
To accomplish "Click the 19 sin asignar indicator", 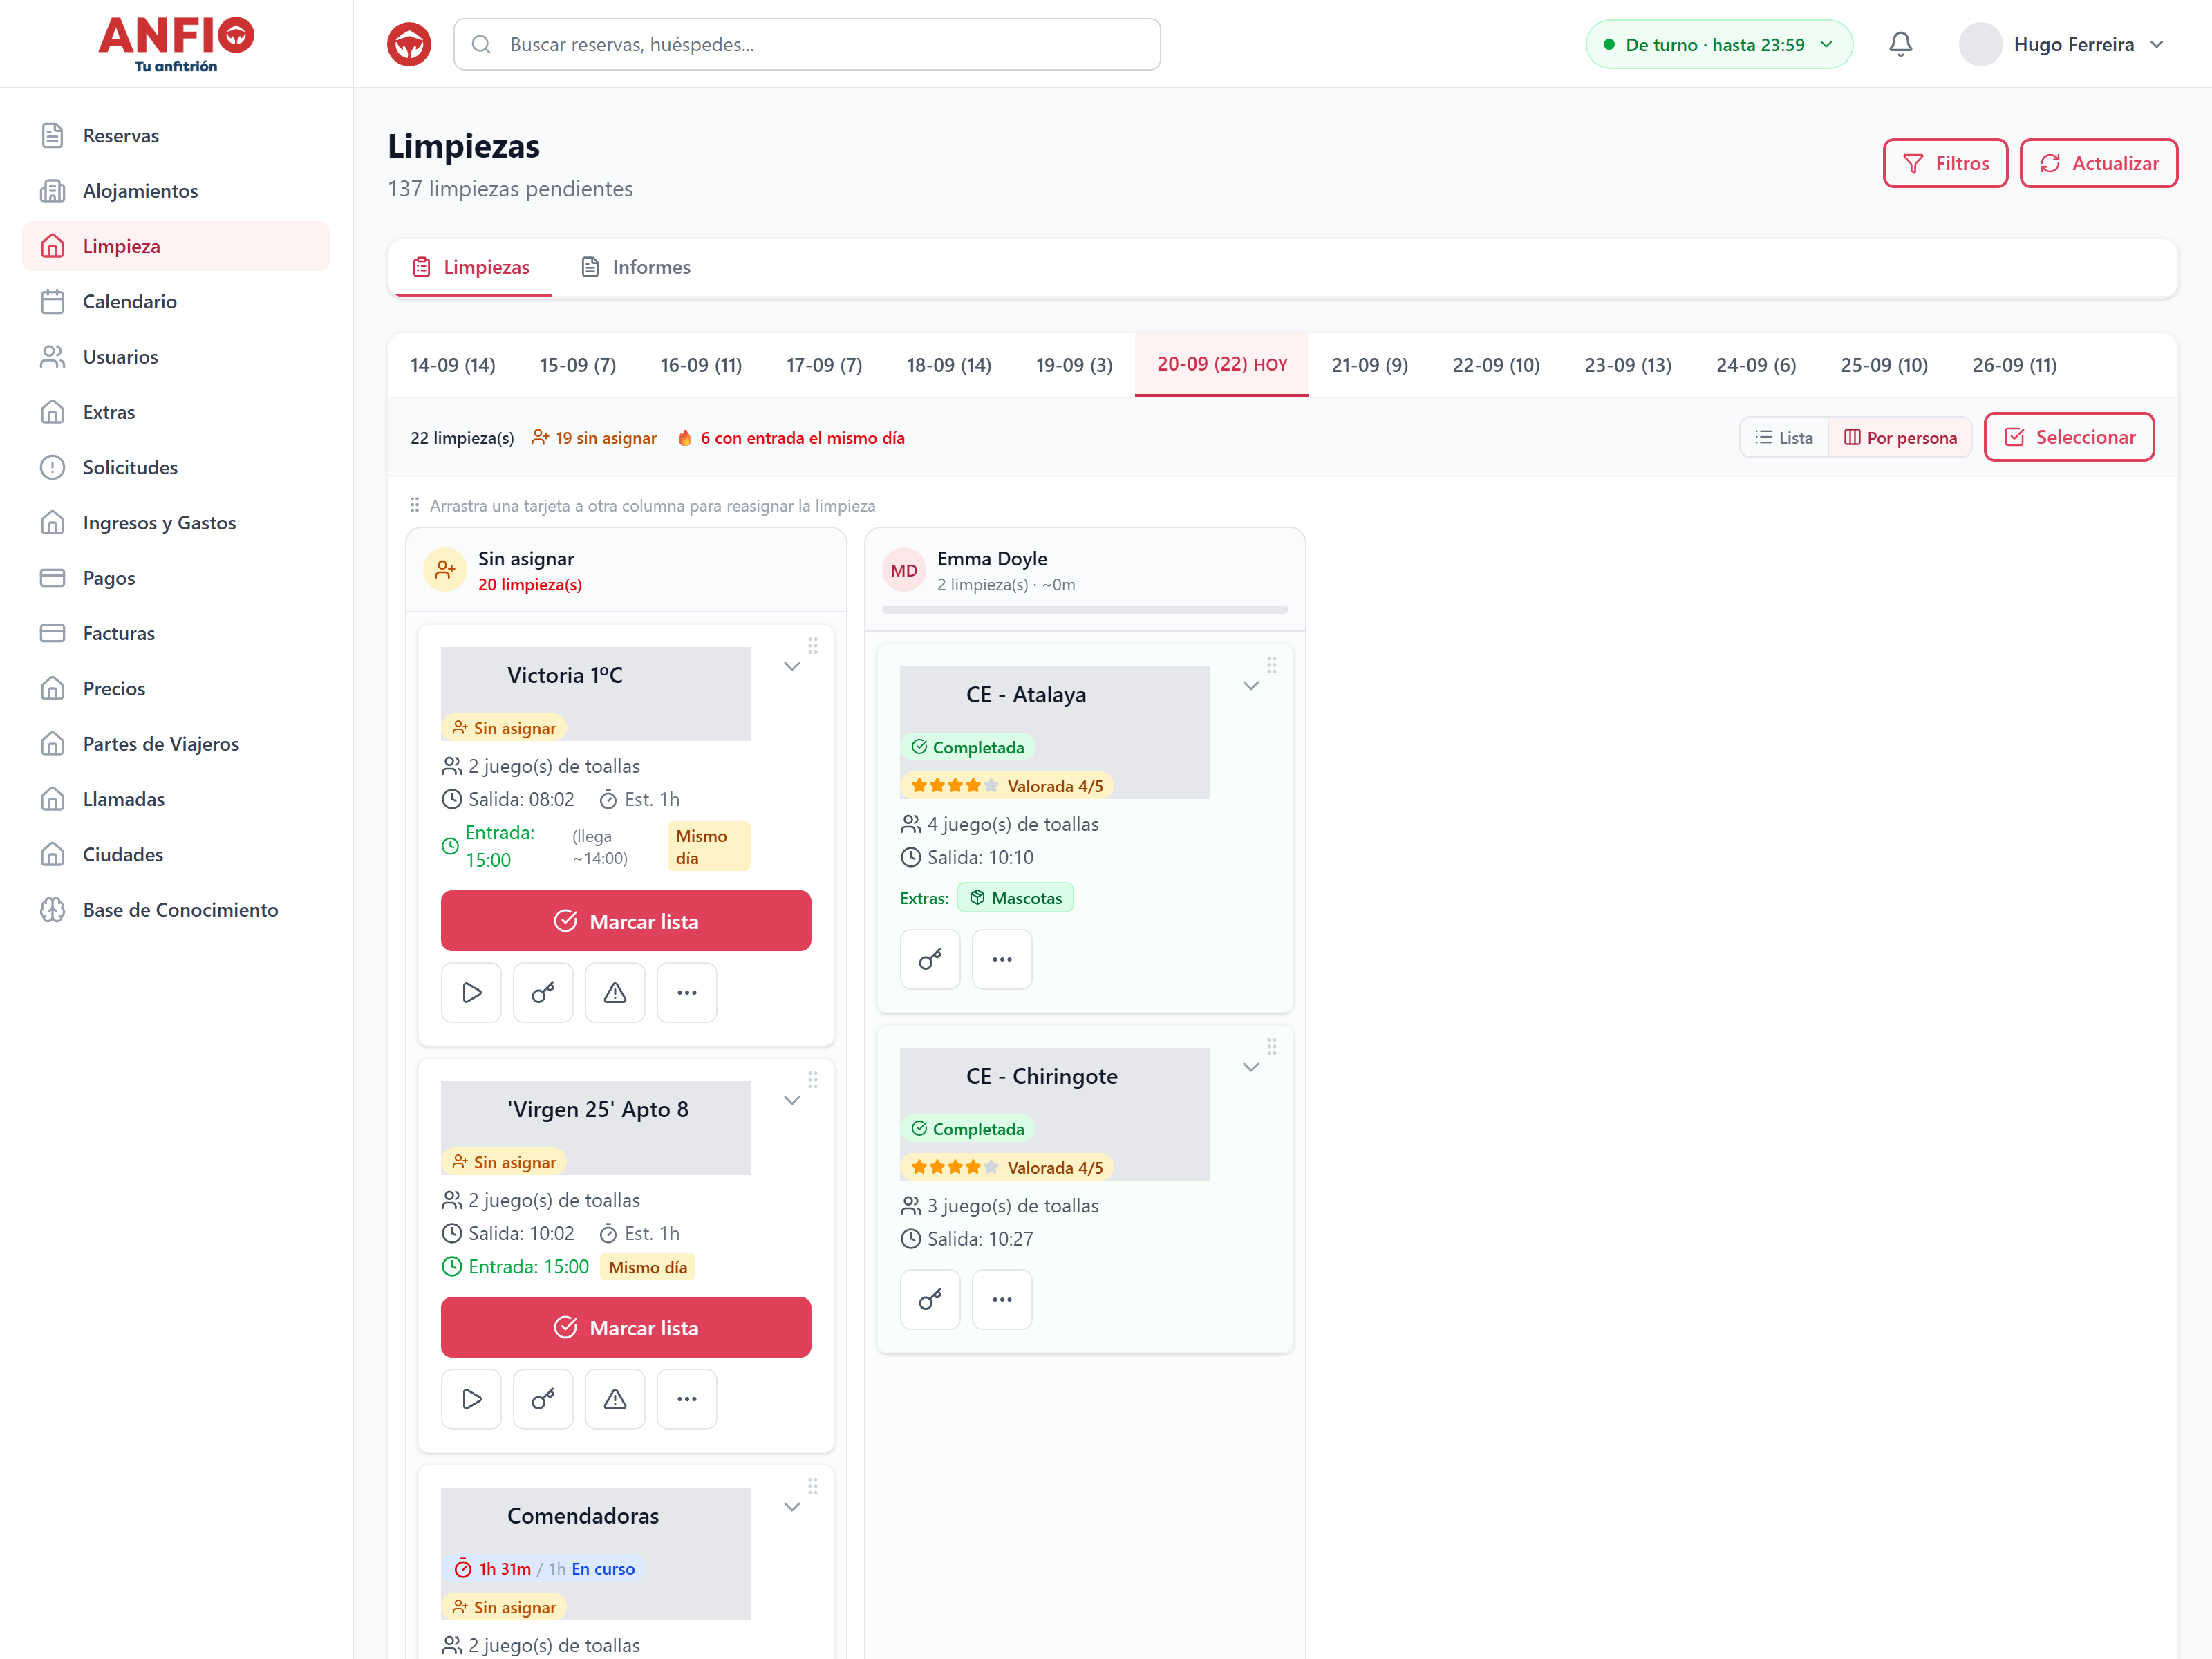I will [x=594, y=438].
